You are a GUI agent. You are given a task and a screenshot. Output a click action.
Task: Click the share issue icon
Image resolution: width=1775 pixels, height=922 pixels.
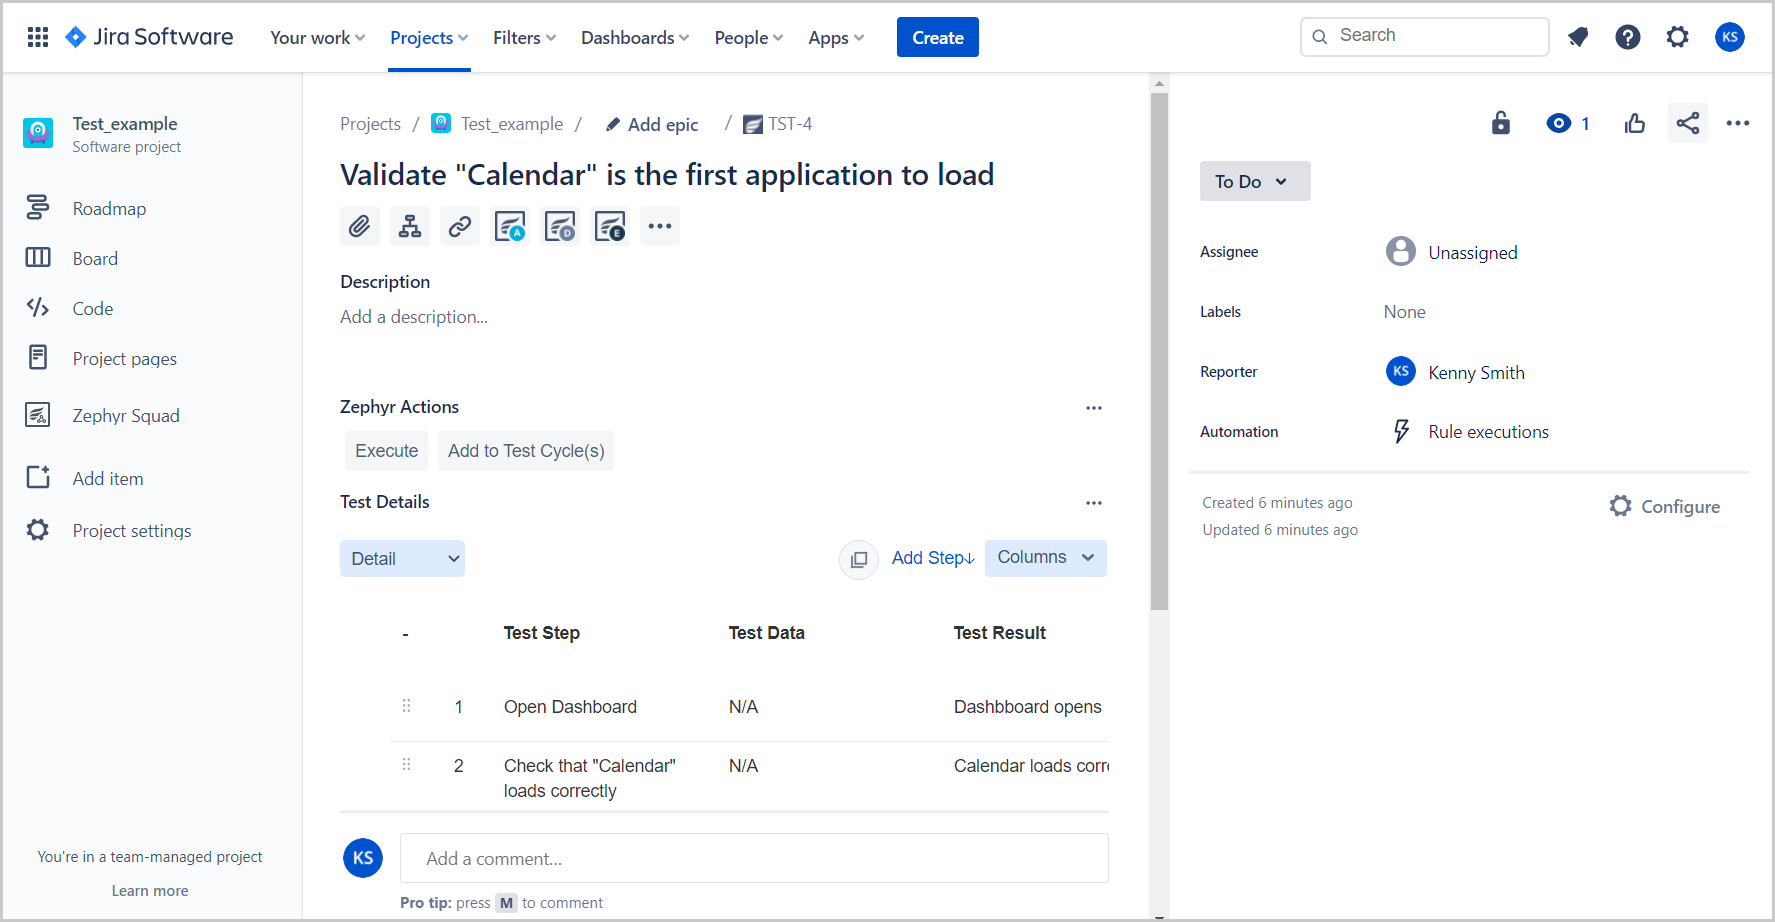(1688, 123)
